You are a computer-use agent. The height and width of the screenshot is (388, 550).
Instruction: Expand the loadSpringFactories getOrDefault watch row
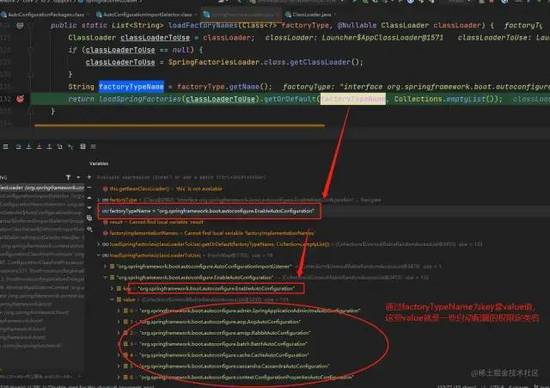[x=99, y=244]
